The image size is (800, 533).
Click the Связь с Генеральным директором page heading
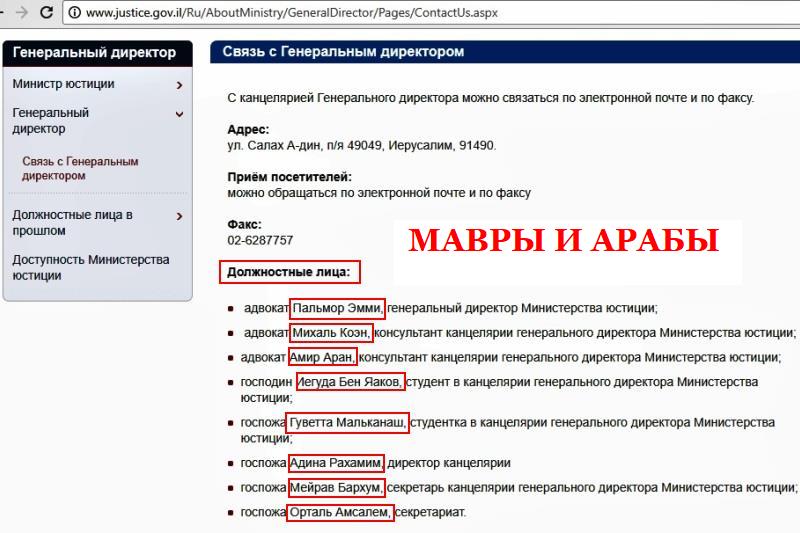click(x=343, y=52)
